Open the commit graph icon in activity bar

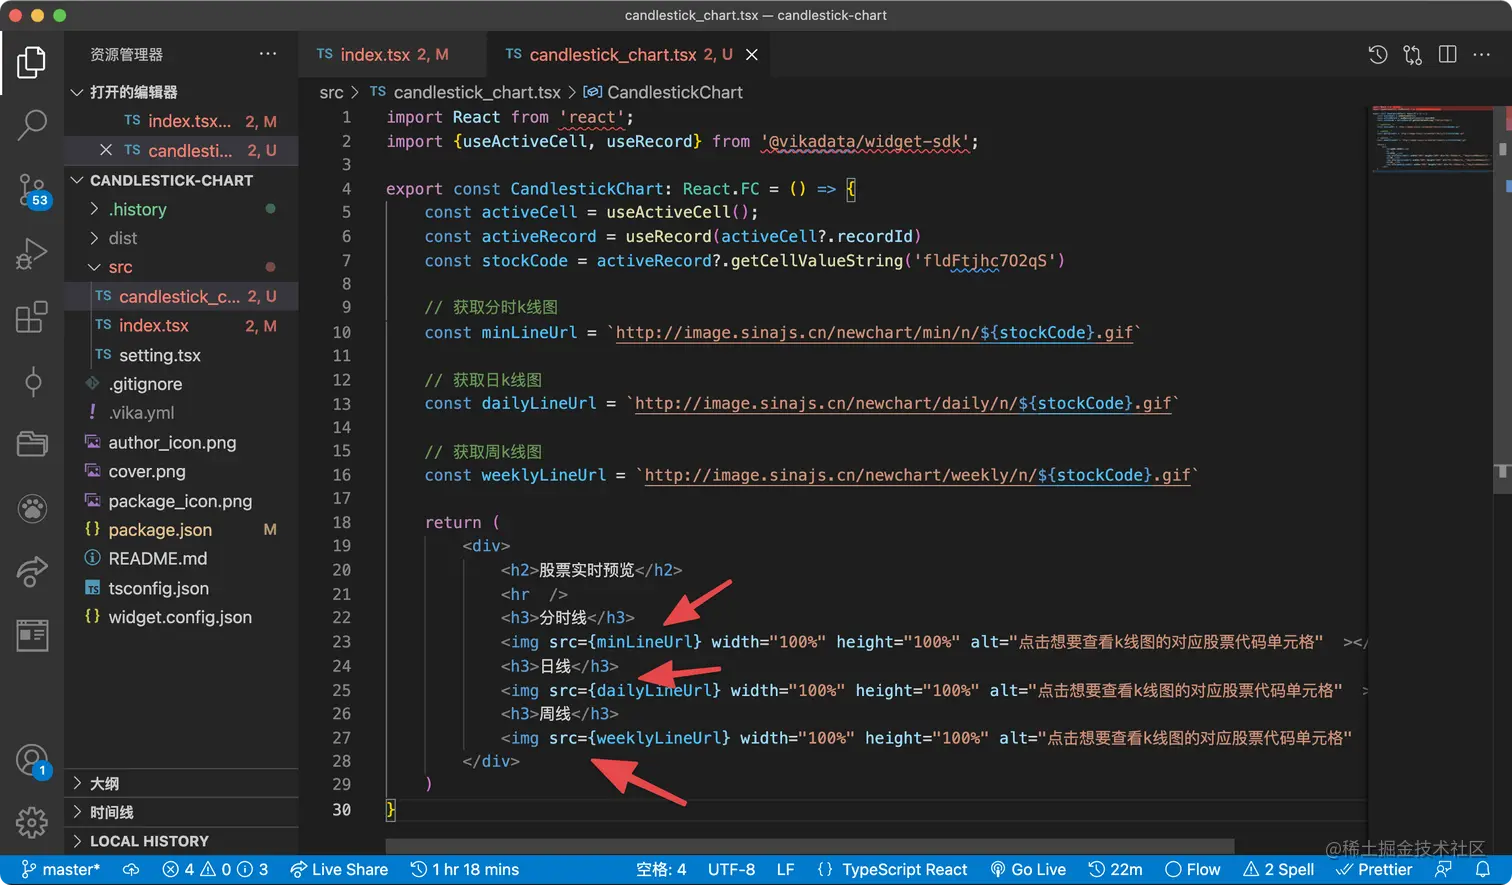(32, 381)
